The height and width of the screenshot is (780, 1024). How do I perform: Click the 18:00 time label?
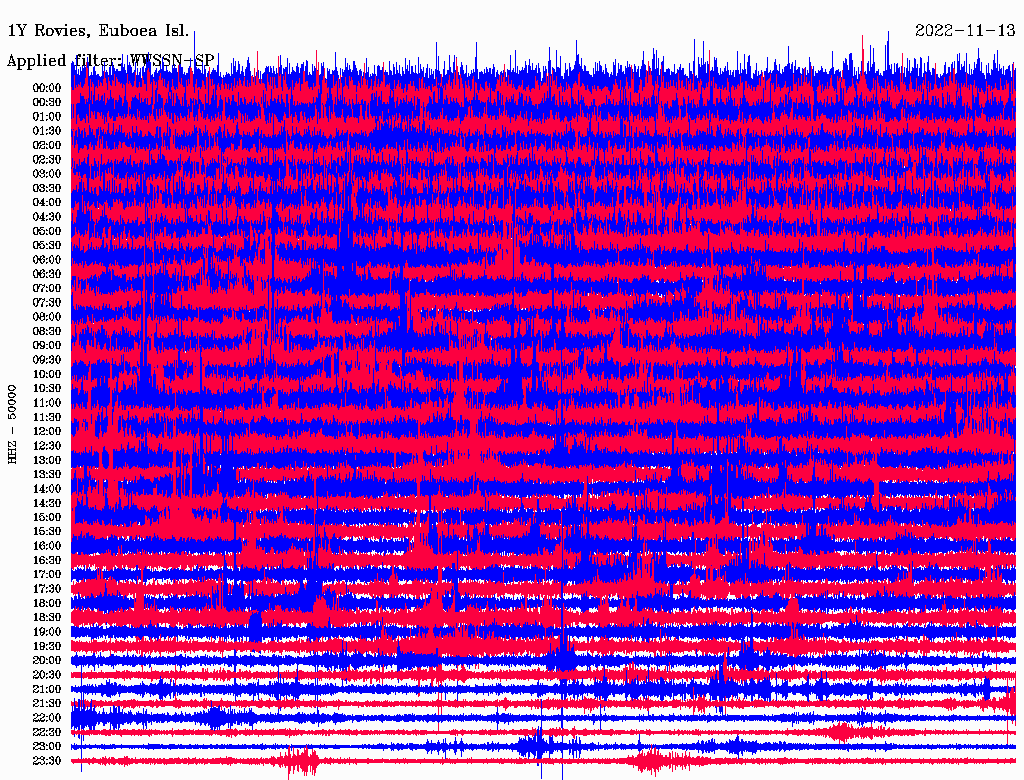point(47,603)
